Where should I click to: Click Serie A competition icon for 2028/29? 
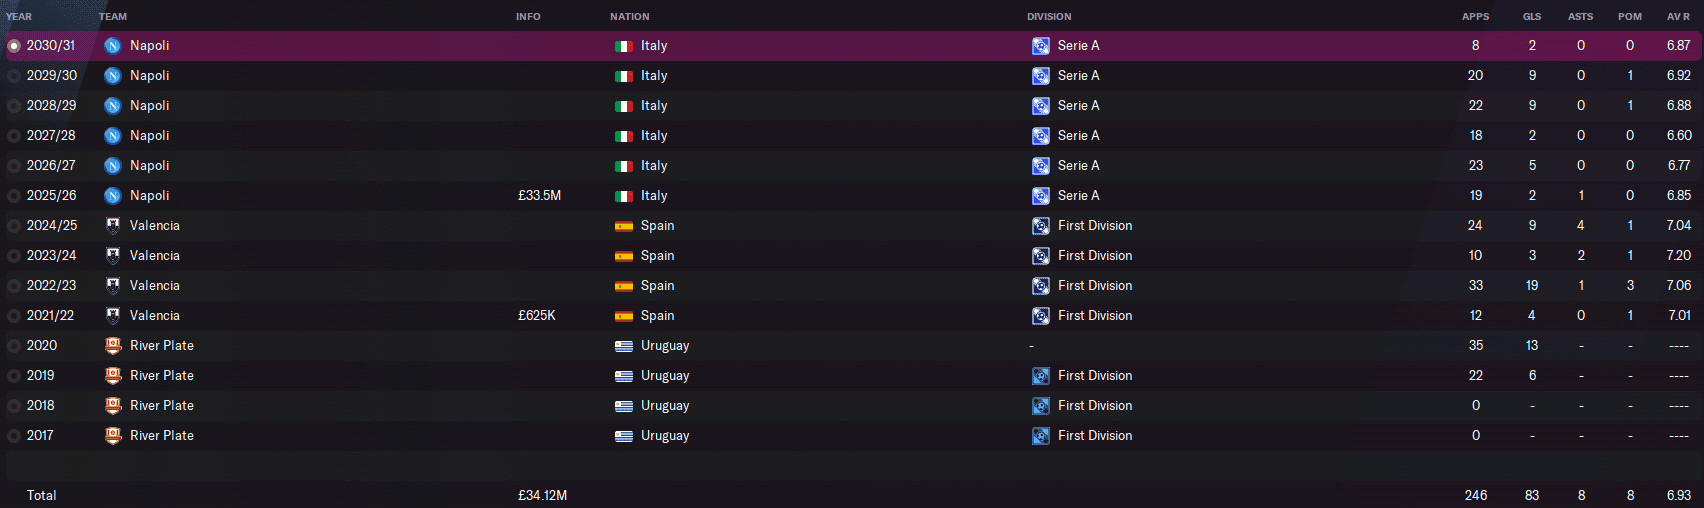click(1041, 106)
